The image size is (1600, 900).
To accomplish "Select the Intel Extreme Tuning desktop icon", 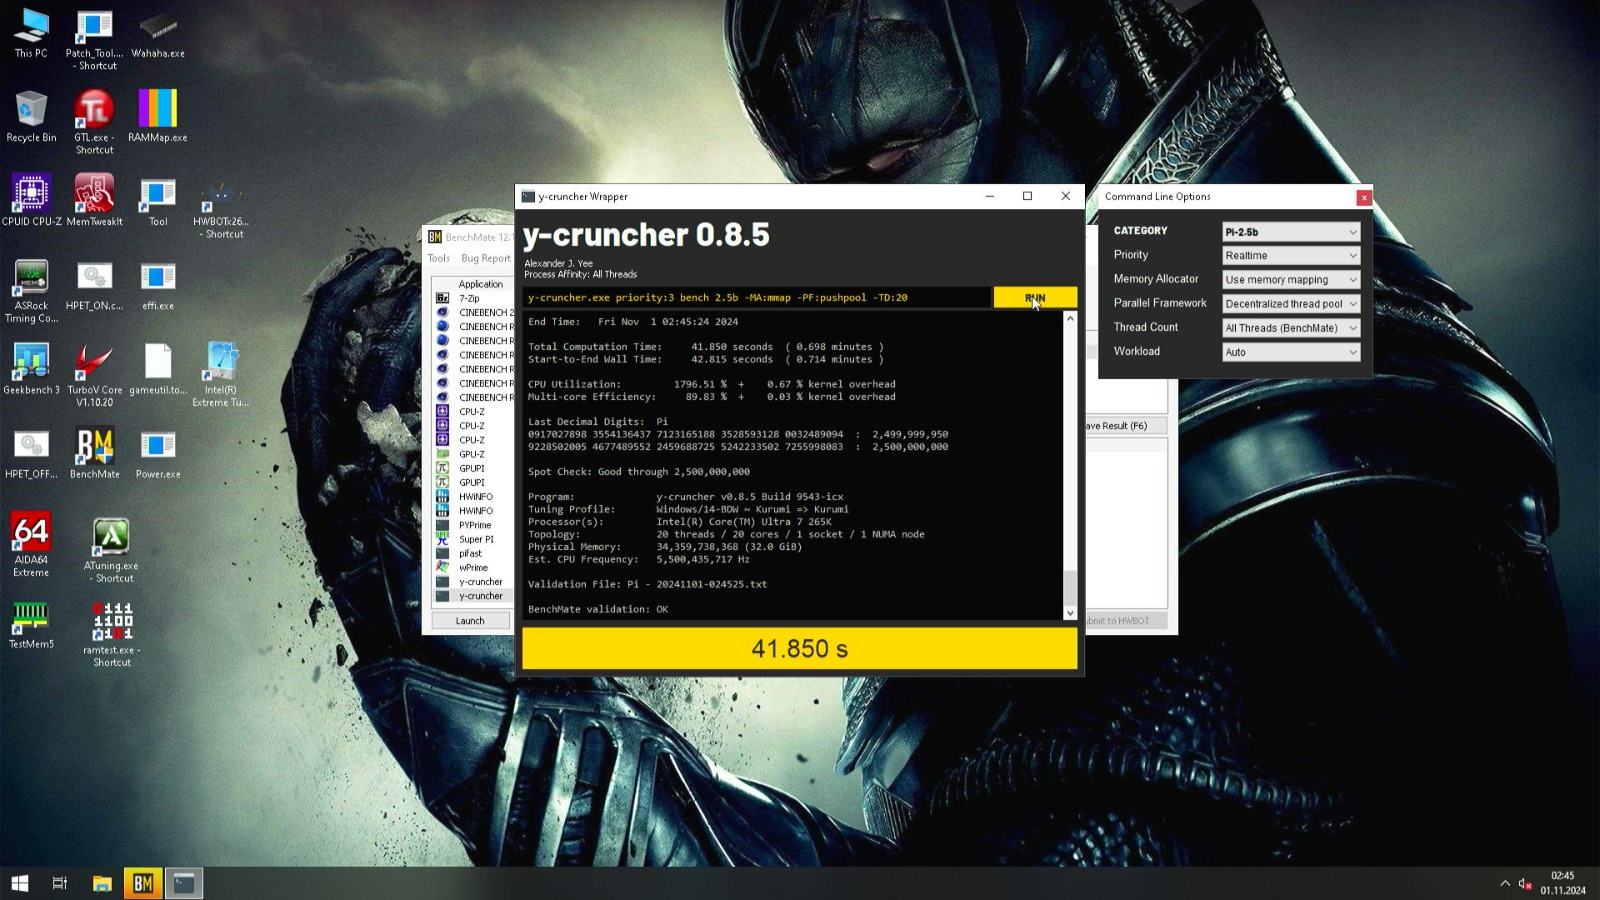I will click(x=220, y=376).
